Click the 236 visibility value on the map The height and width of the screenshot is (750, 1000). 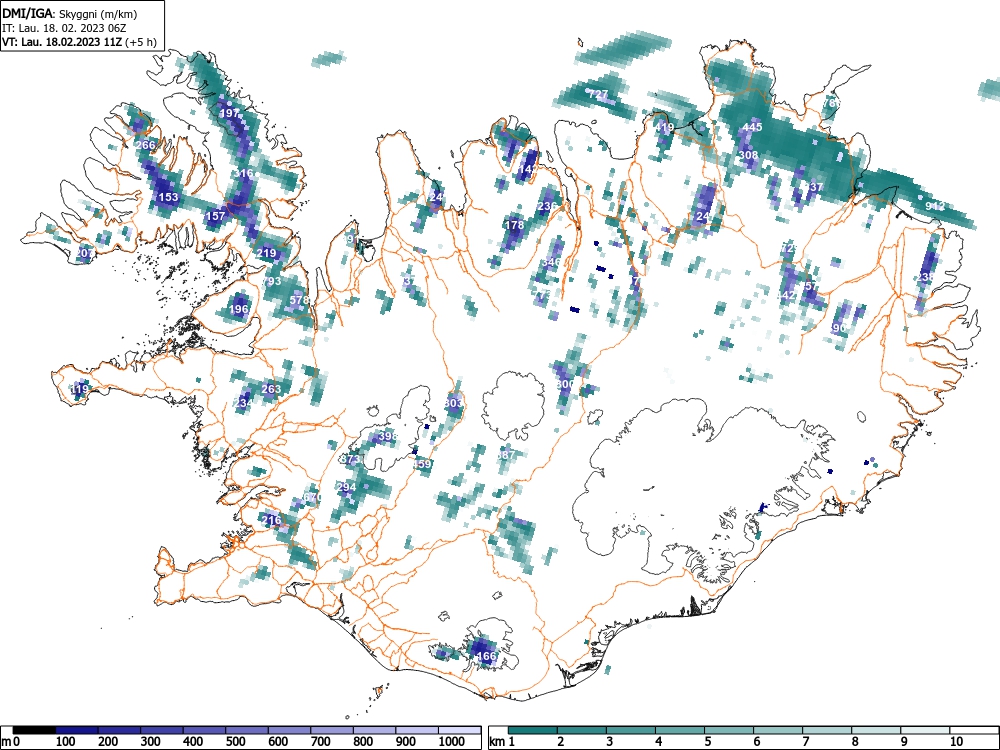point(547,206)
